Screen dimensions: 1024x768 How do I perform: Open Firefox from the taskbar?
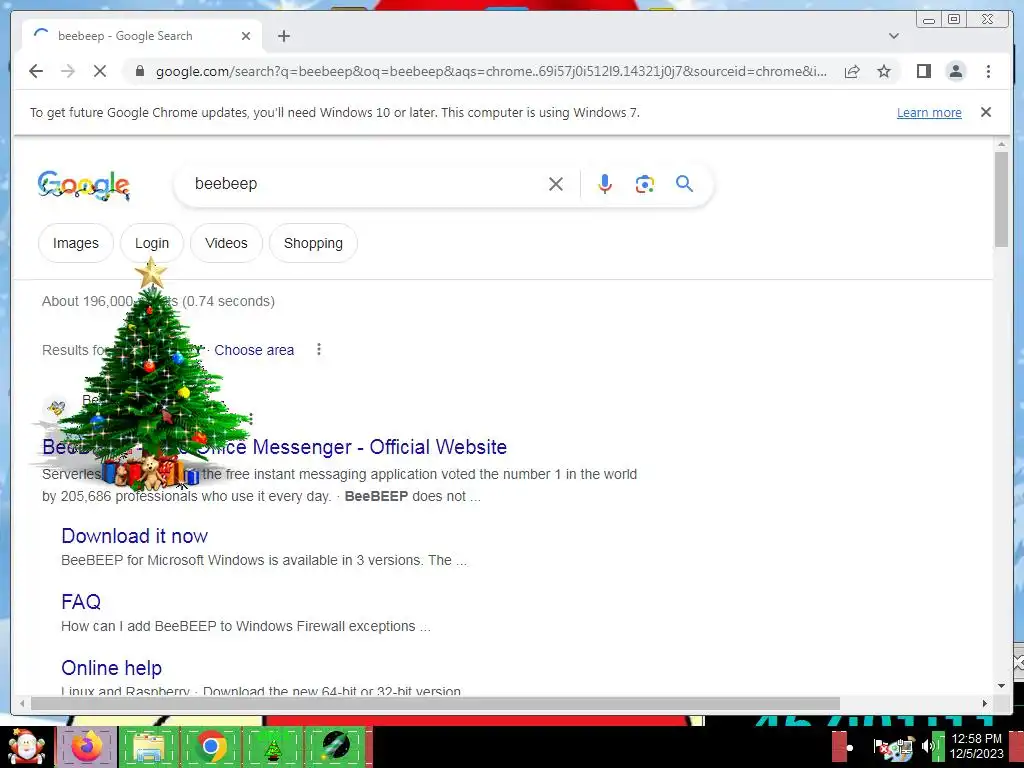click(87, 746)
